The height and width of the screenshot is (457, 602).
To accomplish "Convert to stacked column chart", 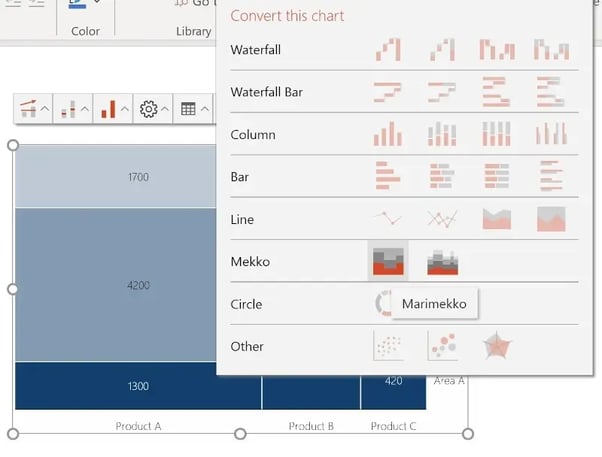I will coord(442,134).
